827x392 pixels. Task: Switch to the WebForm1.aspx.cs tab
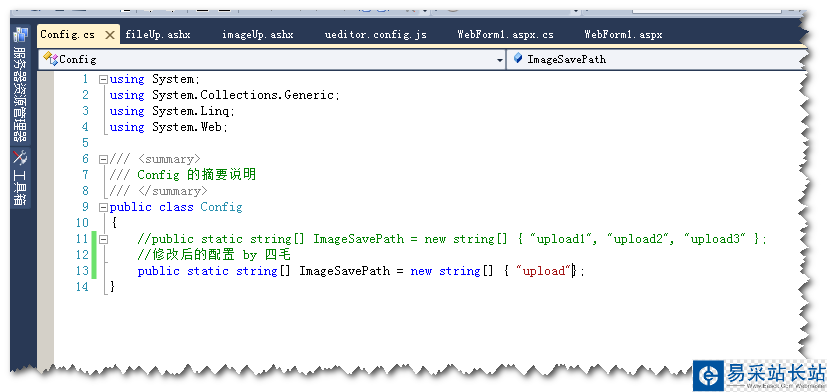point(505,35)
